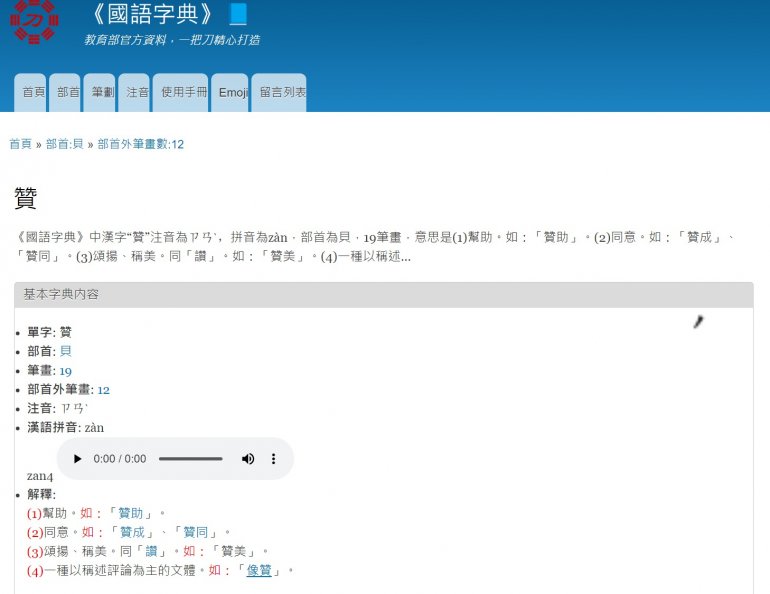
Task: Click the 贊同 example word link
Action: [x=195, y=533]
